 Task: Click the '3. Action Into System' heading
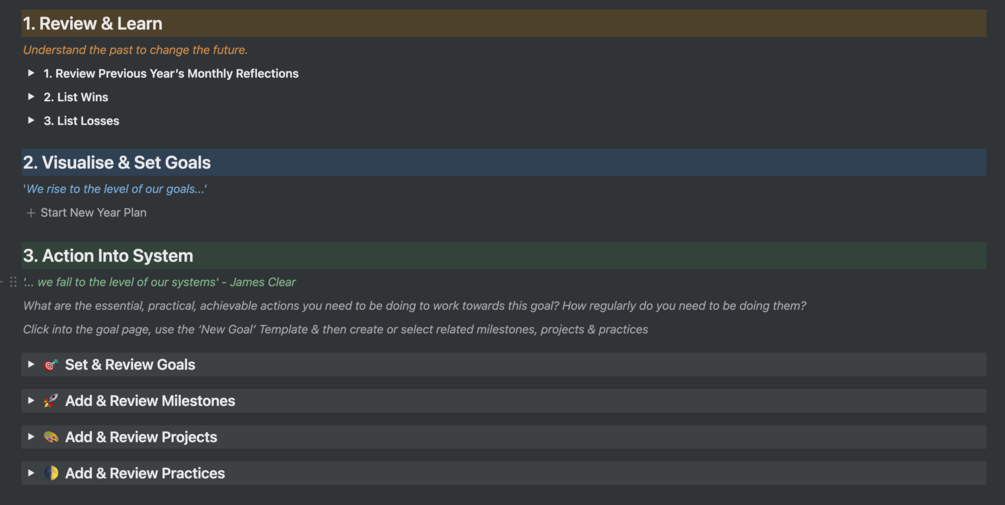coord(108,256)
